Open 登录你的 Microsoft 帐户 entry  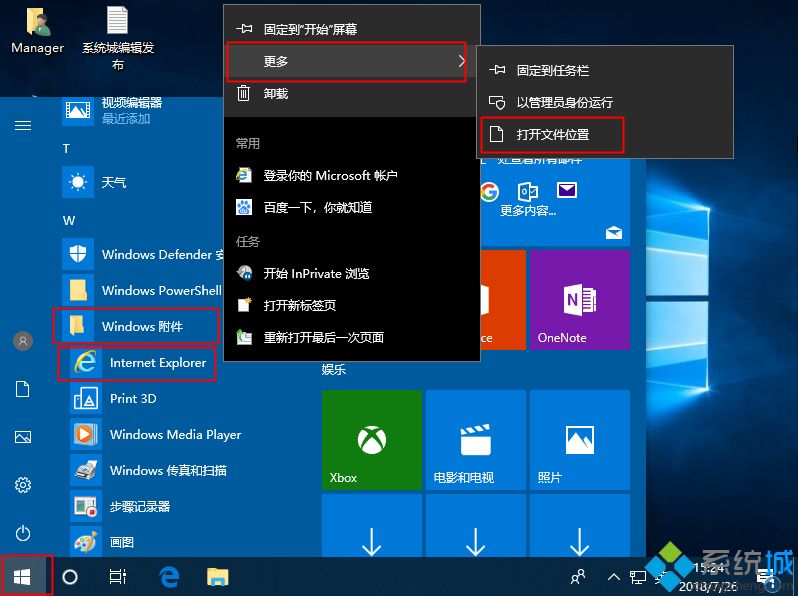coord(352,176)
